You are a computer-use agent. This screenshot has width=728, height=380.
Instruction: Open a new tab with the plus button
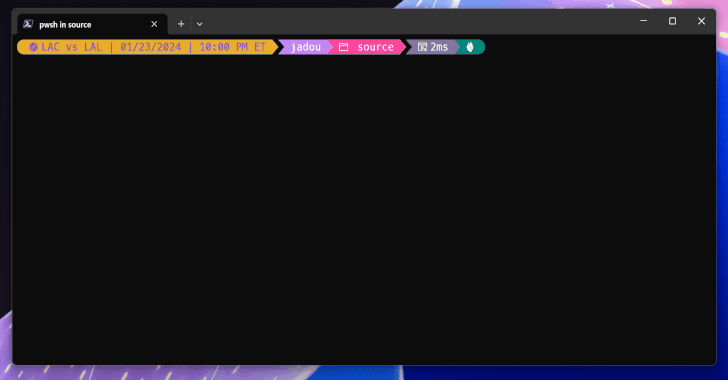click(181, 24)
